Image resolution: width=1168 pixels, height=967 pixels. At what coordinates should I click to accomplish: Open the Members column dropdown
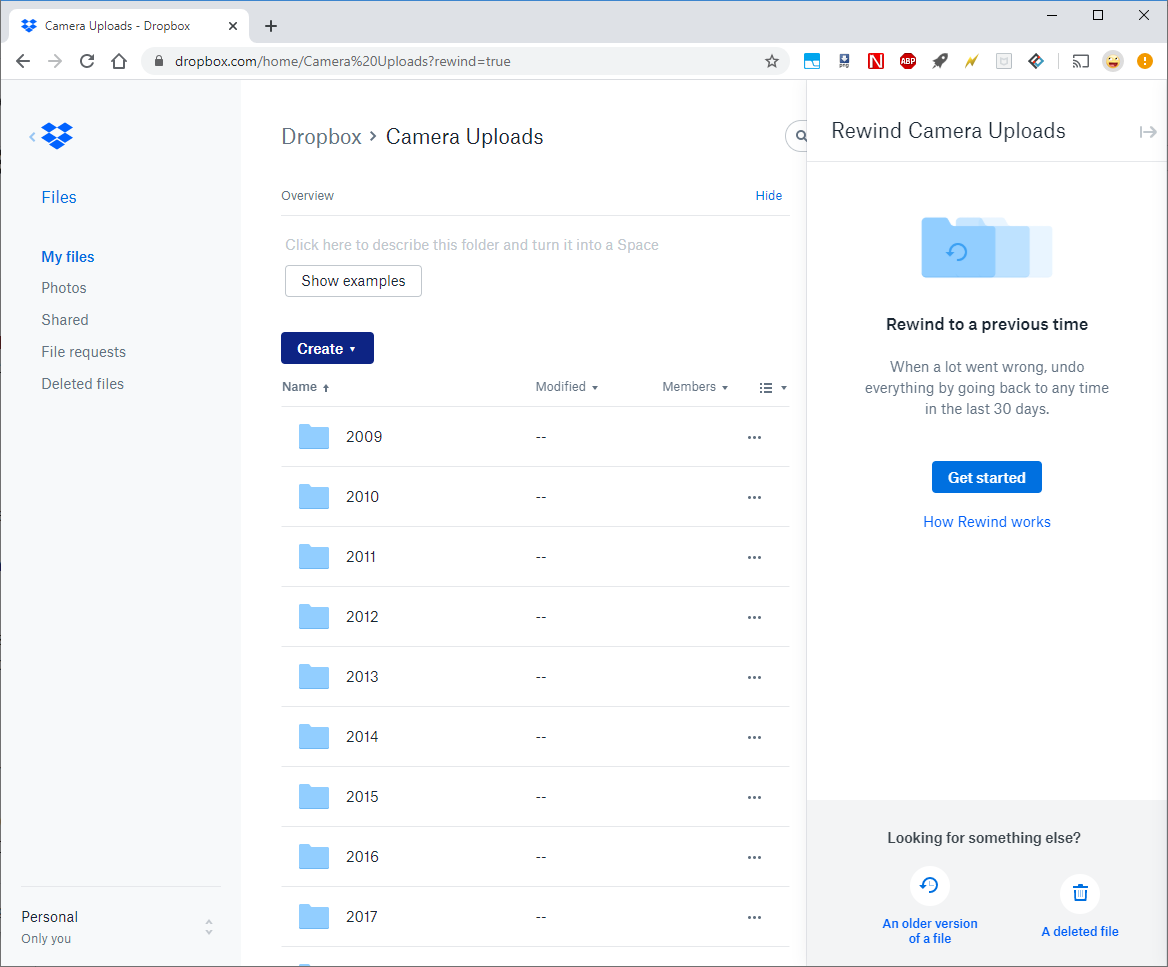click(695, 387)
